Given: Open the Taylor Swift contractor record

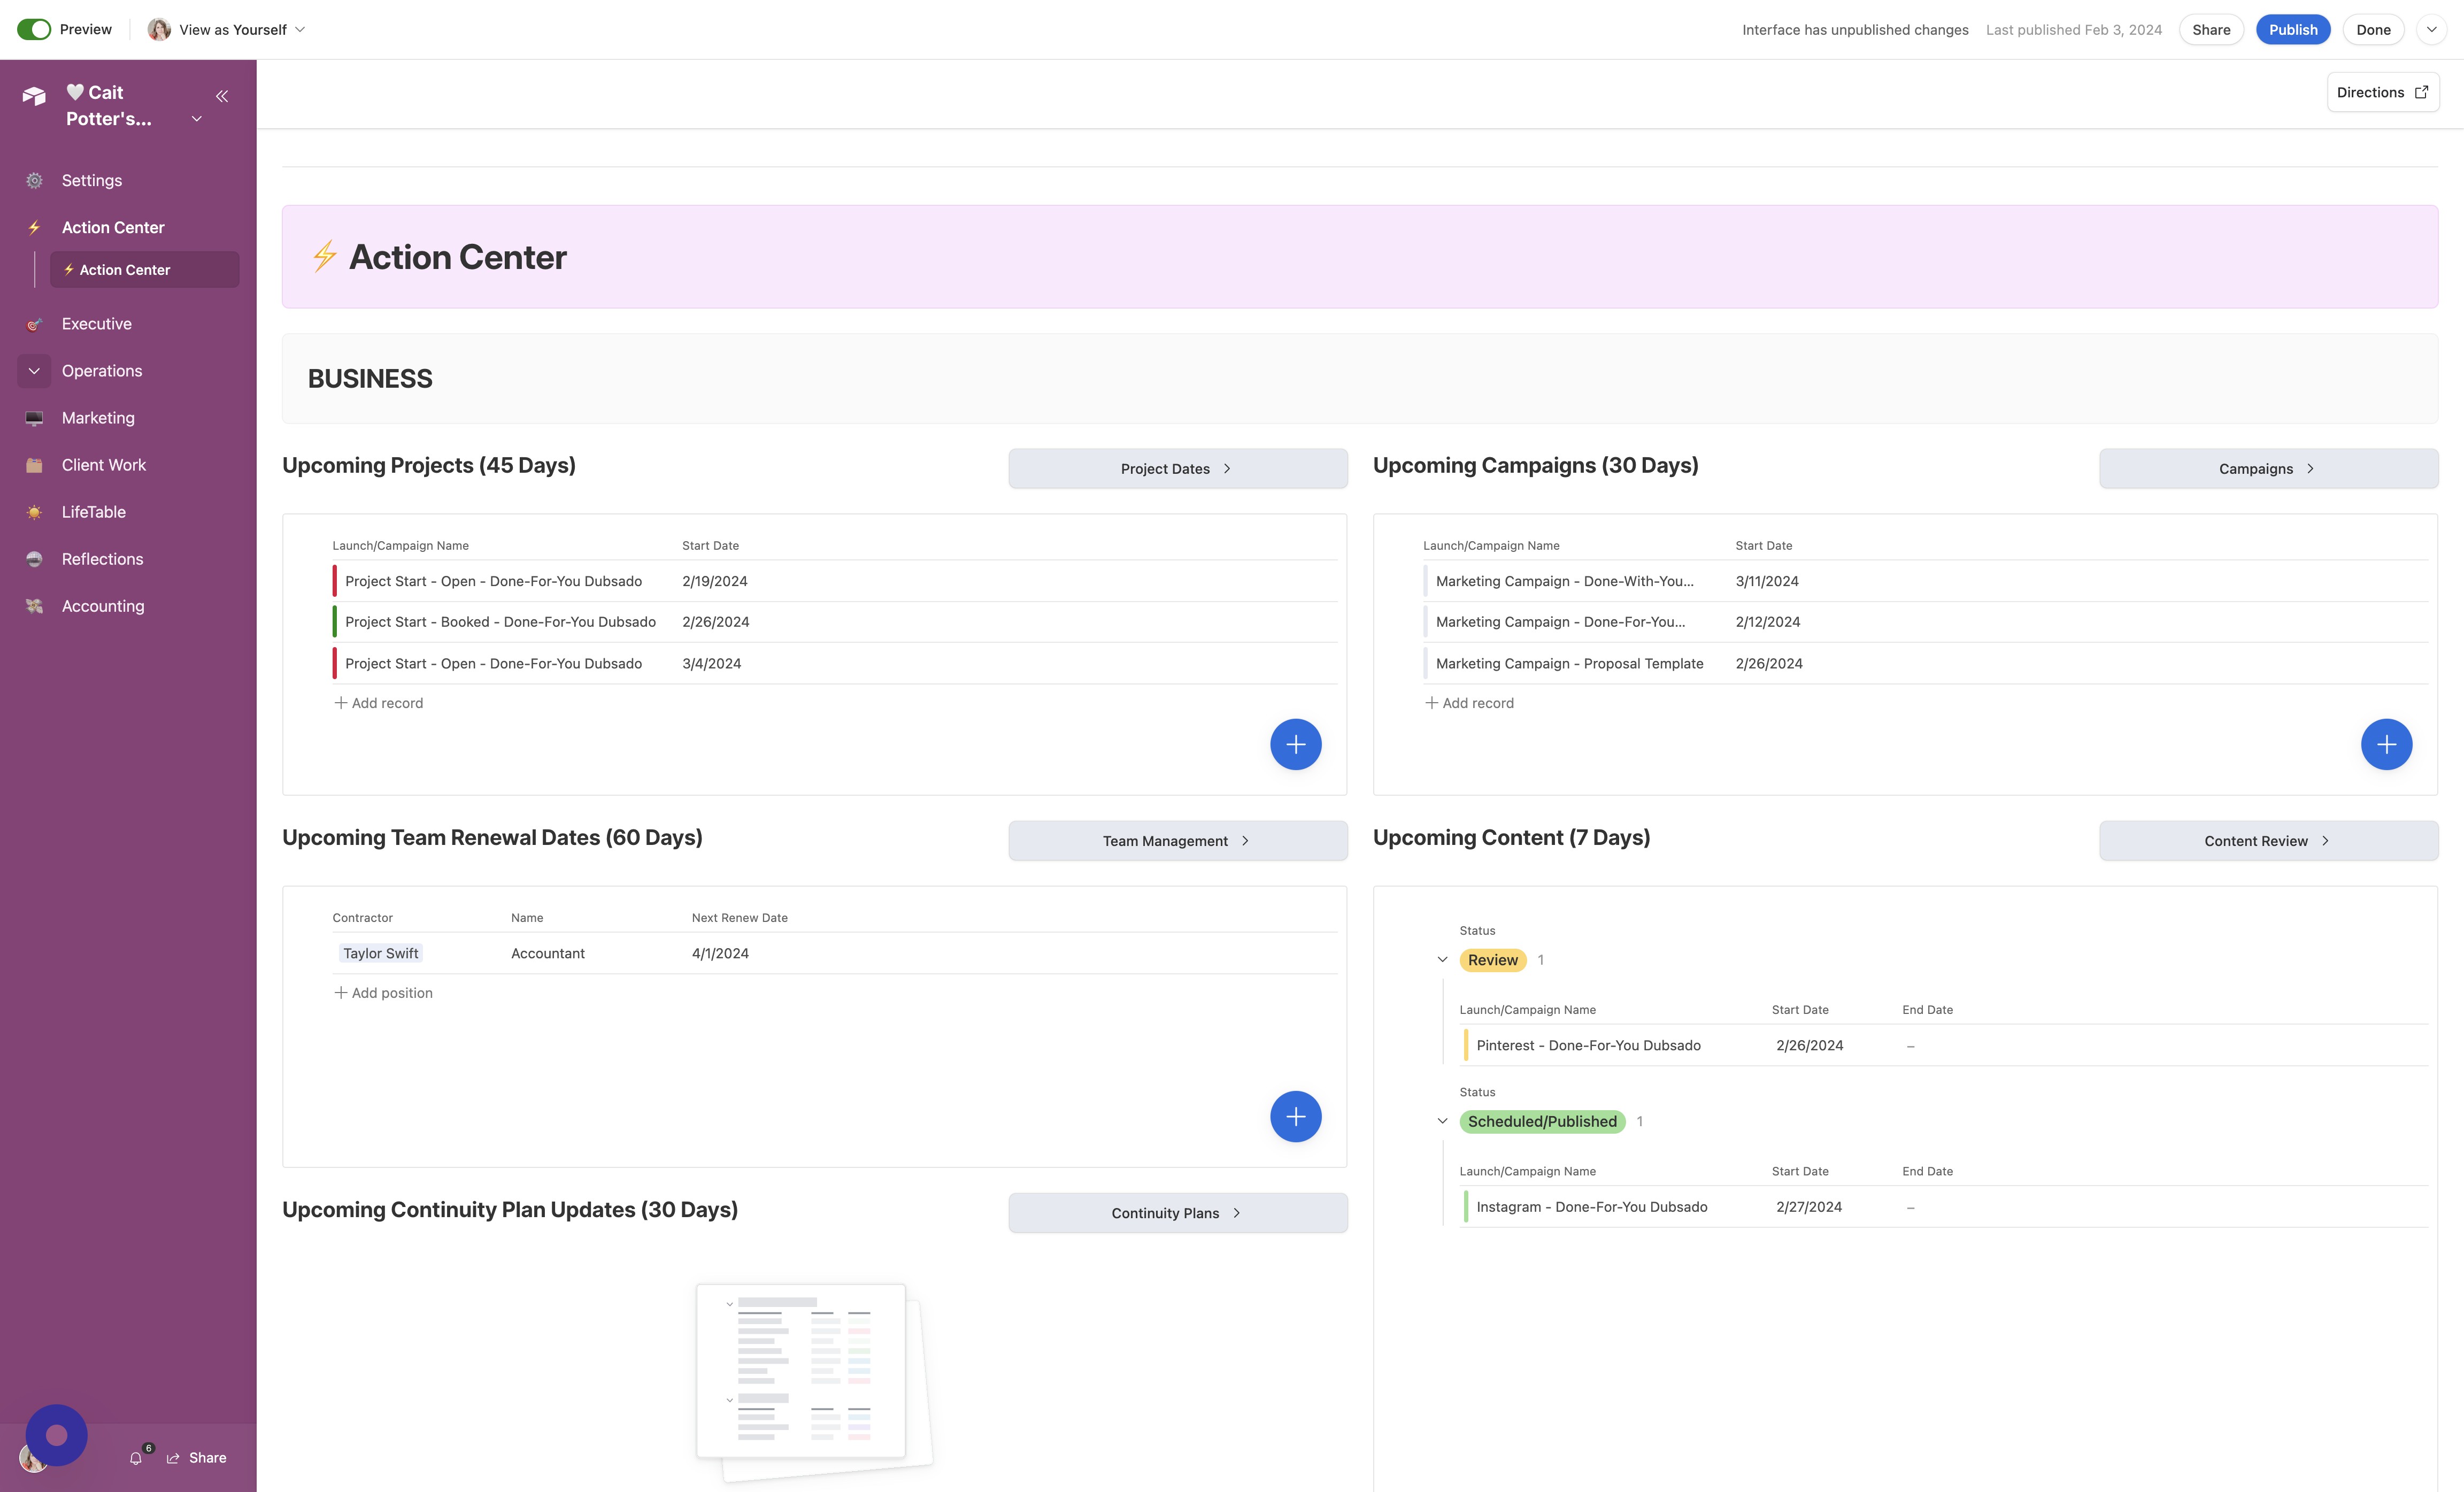Looking at the screenshot, I should click(381, 953).
